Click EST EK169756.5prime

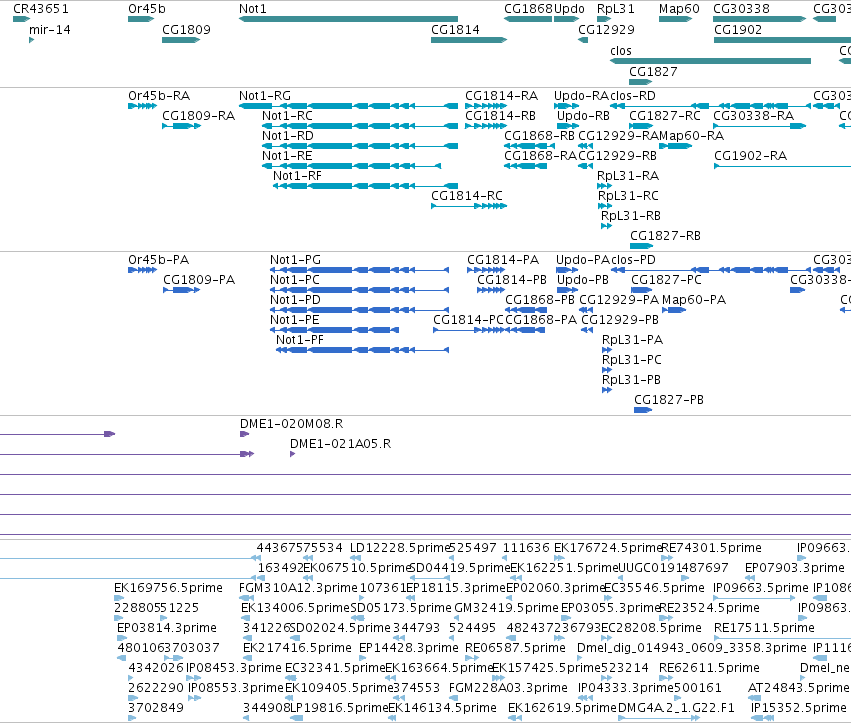point(118,598)
